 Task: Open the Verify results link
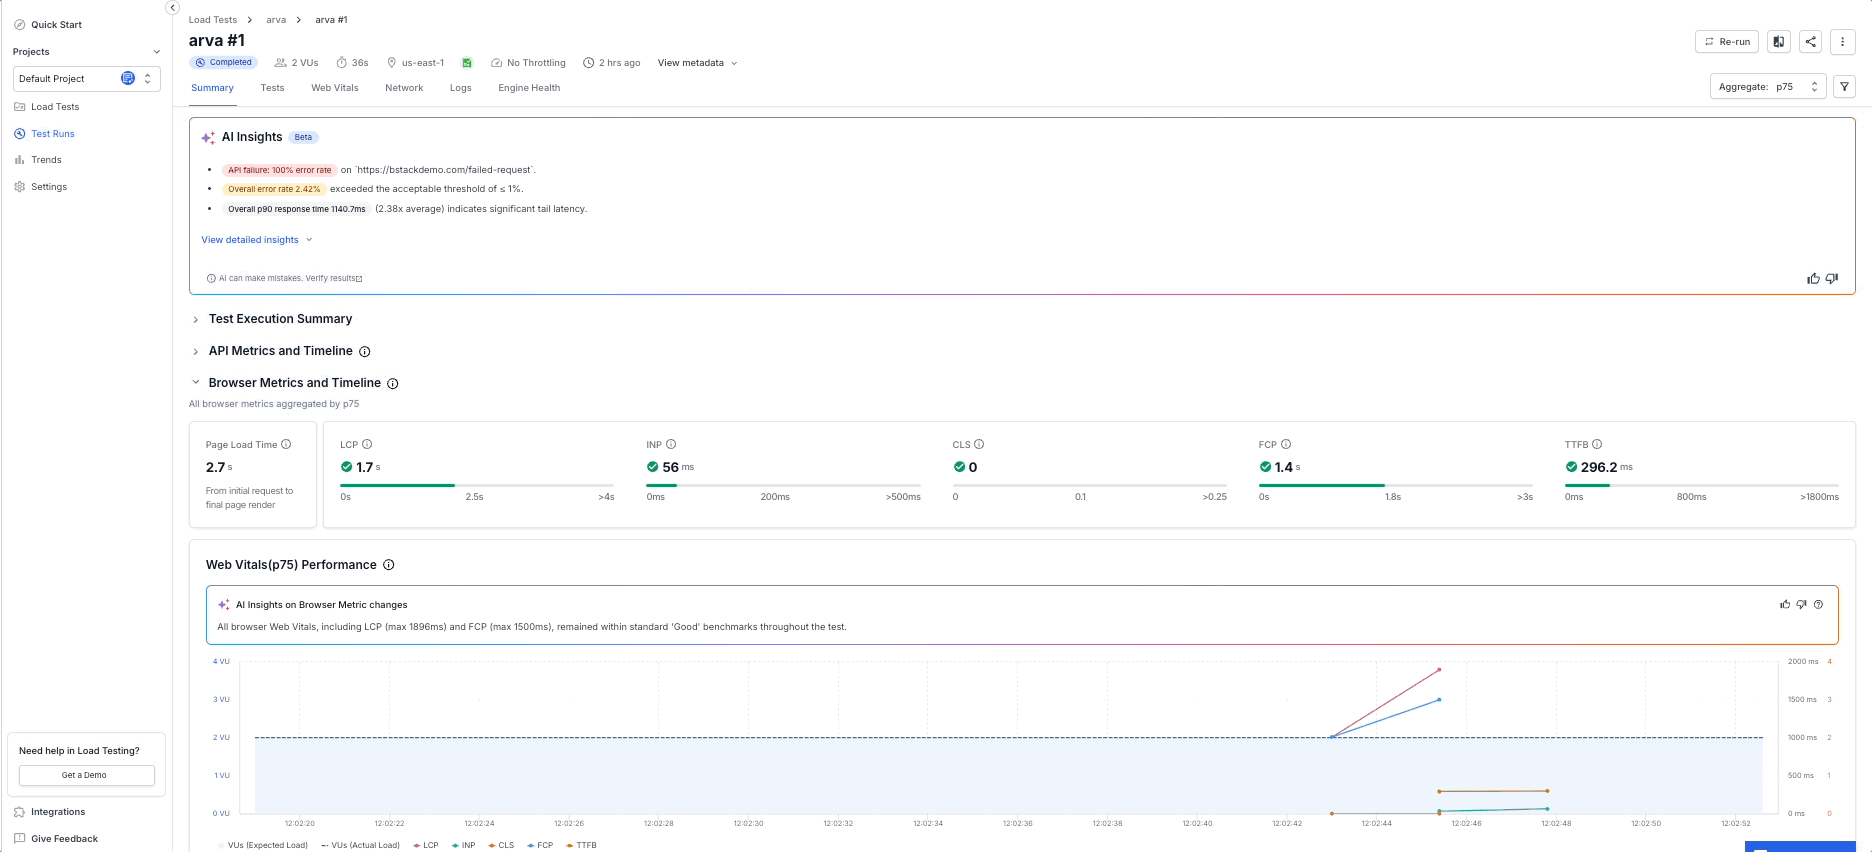coord(334,279)
